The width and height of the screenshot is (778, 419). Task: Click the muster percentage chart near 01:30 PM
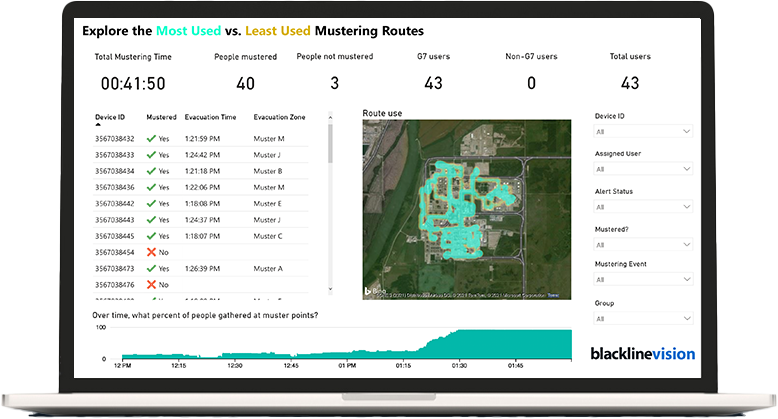tap(458, 345)
